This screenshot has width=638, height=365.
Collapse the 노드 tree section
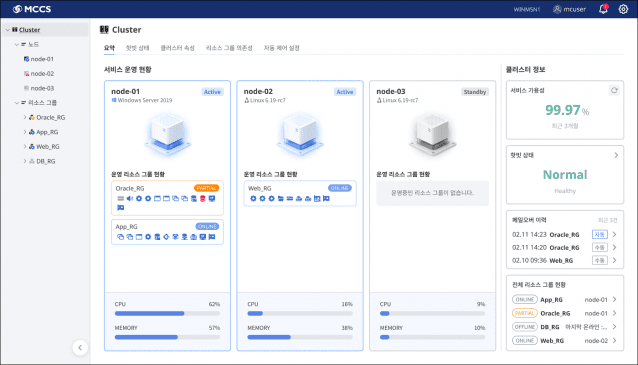point(17,44)
